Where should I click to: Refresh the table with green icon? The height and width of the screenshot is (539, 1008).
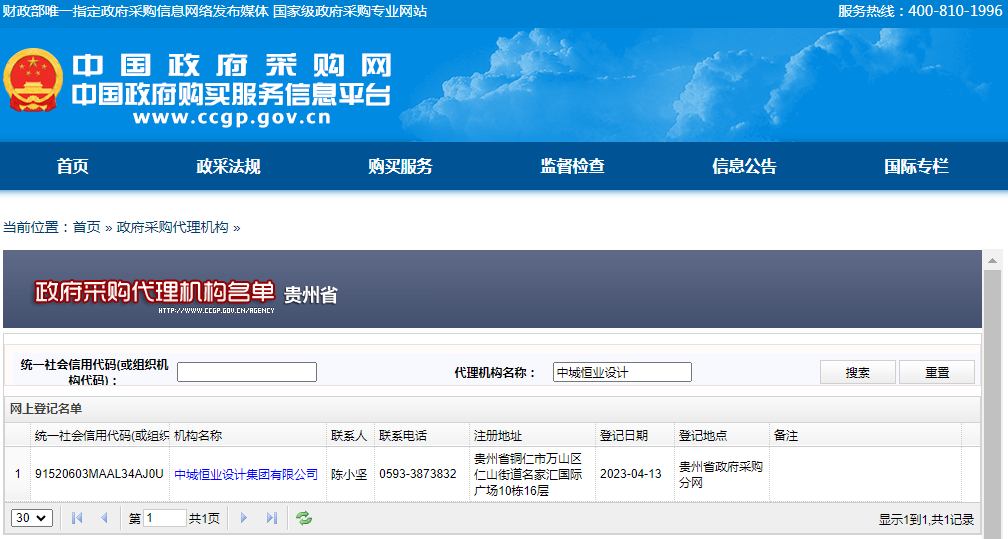[x=303, y=518]
